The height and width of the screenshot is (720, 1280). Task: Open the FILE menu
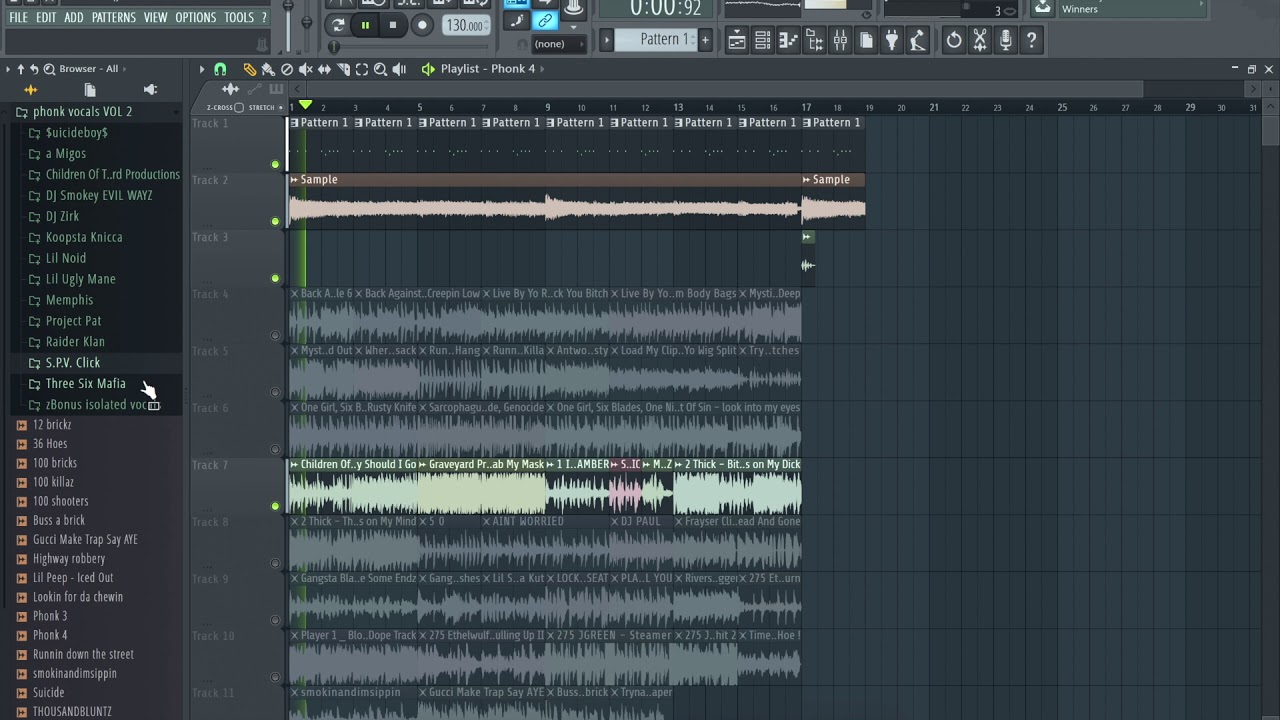19,18
